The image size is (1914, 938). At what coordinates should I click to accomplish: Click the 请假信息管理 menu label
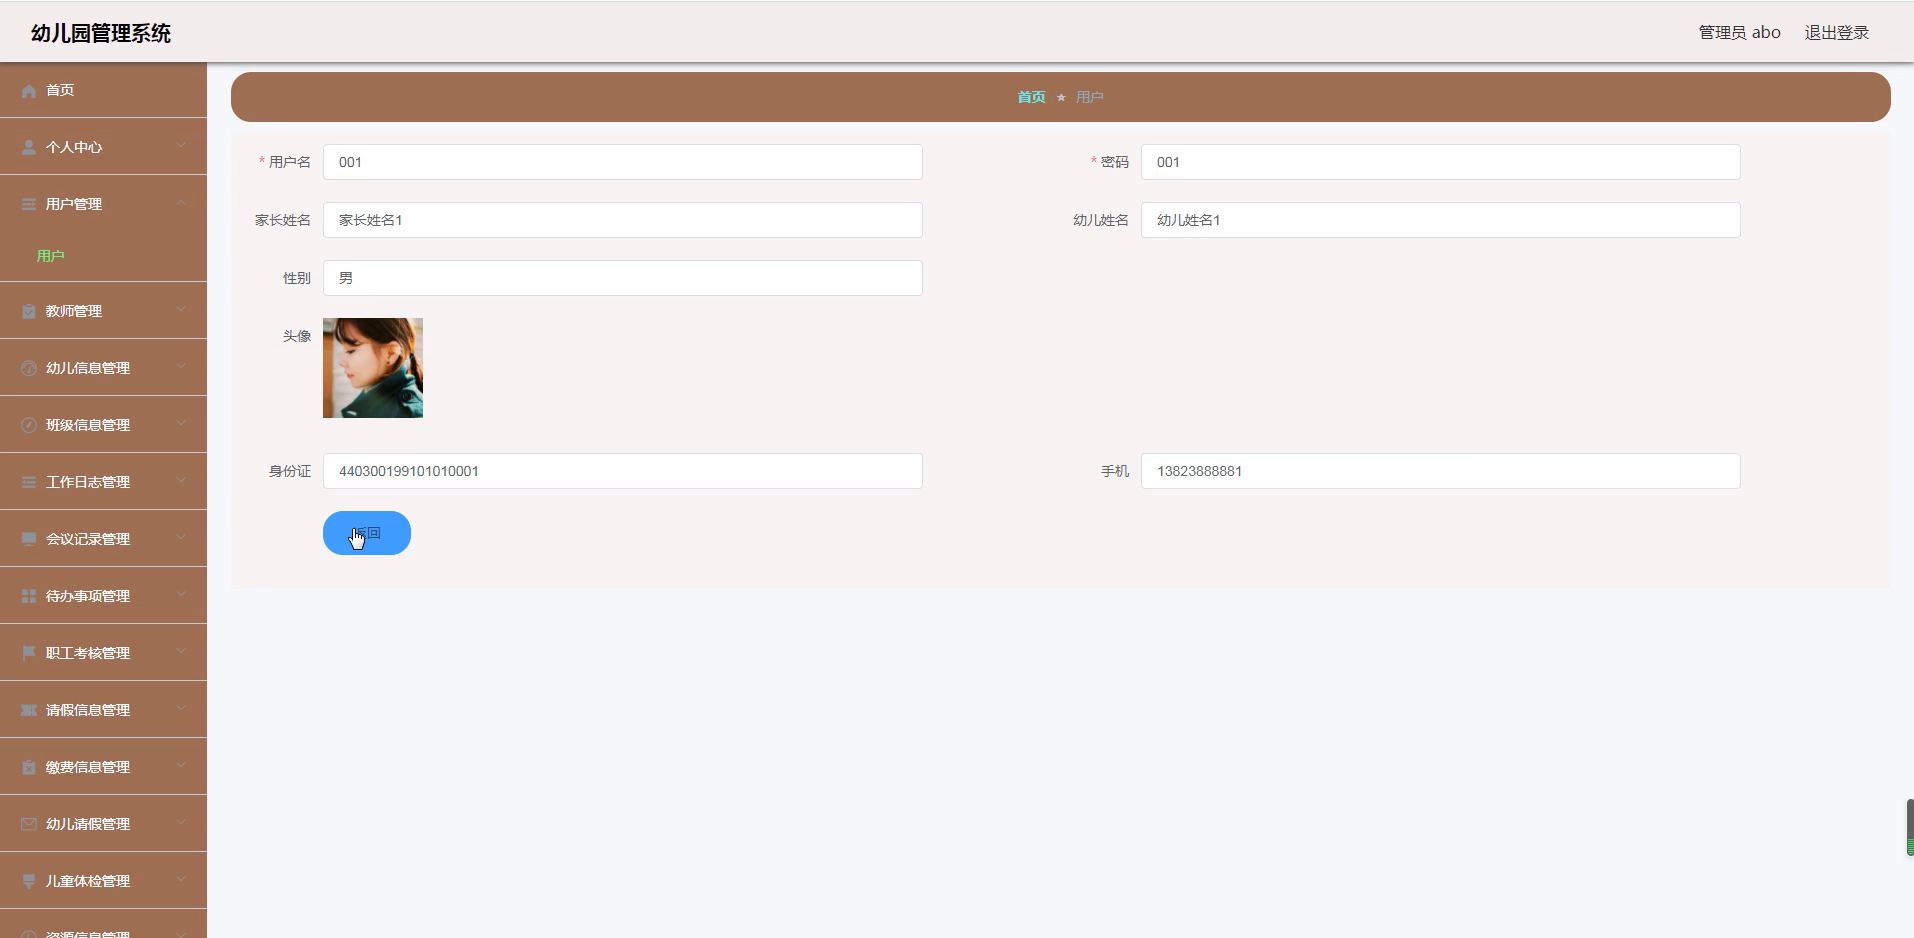point(88,710)
